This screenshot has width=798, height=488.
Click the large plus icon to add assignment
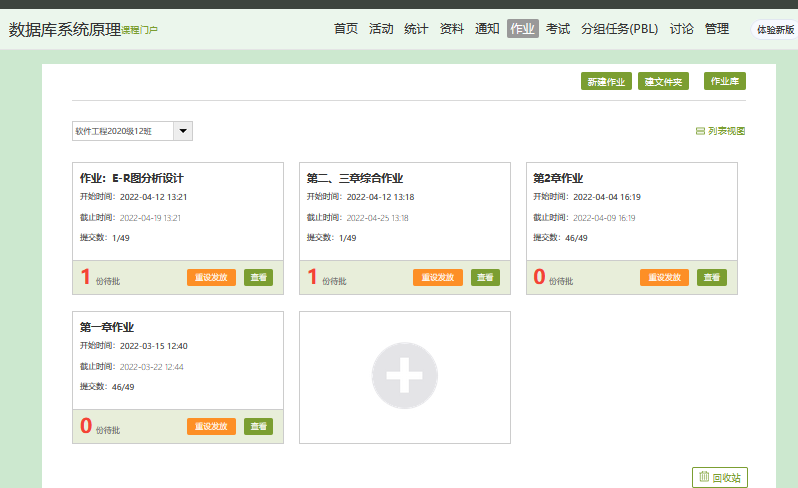pos(404,376)
